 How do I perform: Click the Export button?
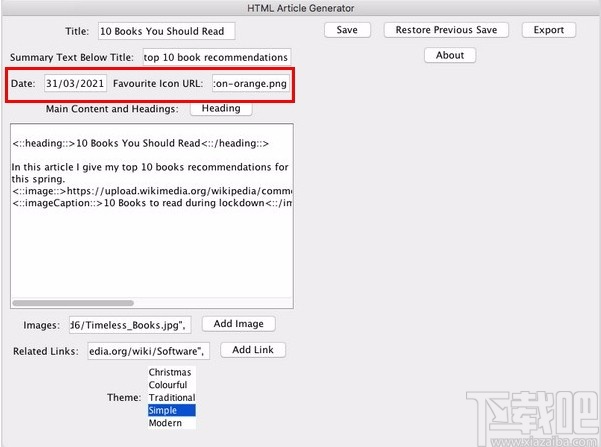(548, 30)
